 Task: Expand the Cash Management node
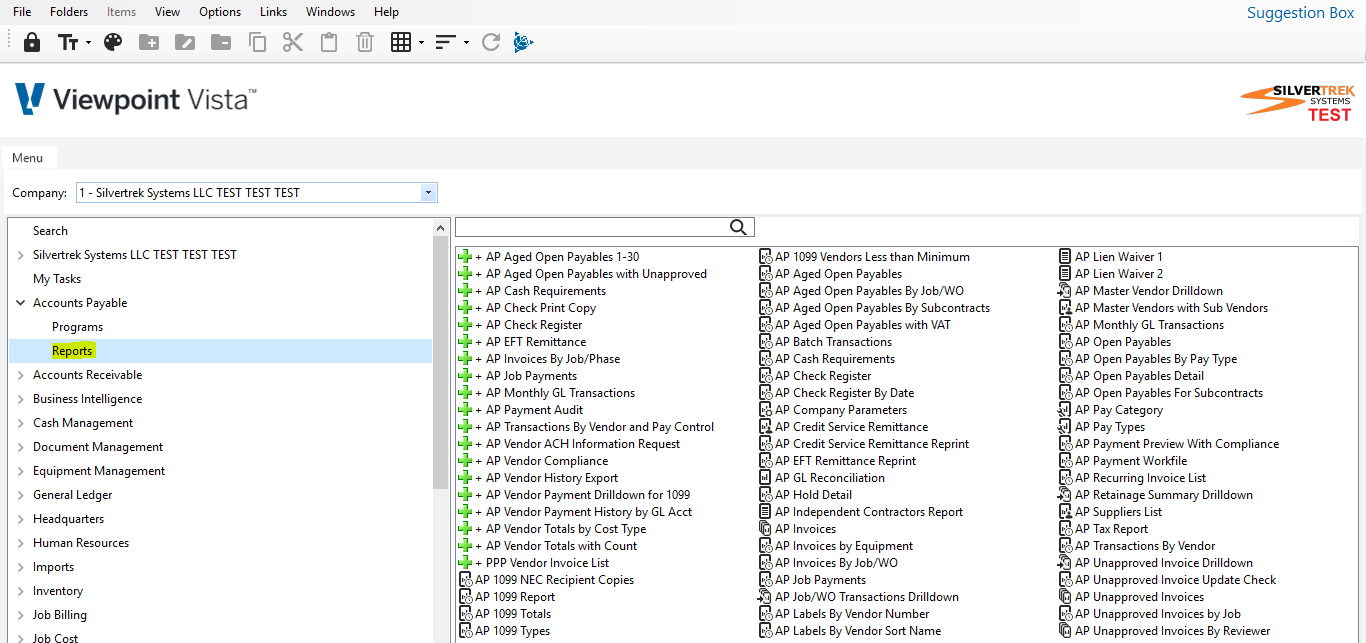[x=21, y=423]
